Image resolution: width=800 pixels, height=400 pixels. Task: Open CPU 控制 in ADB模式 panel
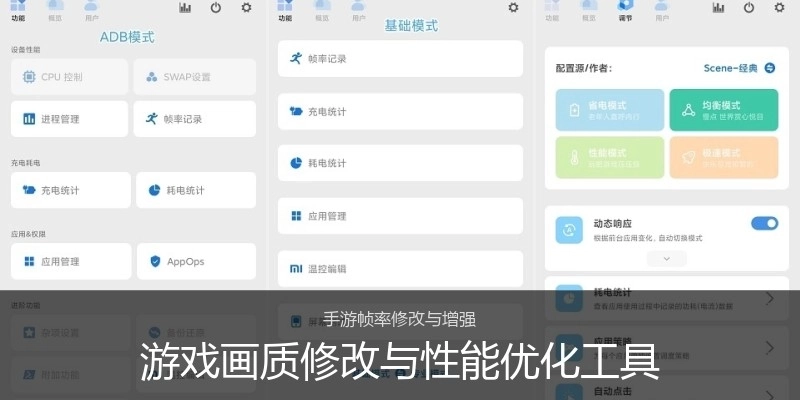tap(70, 77)
